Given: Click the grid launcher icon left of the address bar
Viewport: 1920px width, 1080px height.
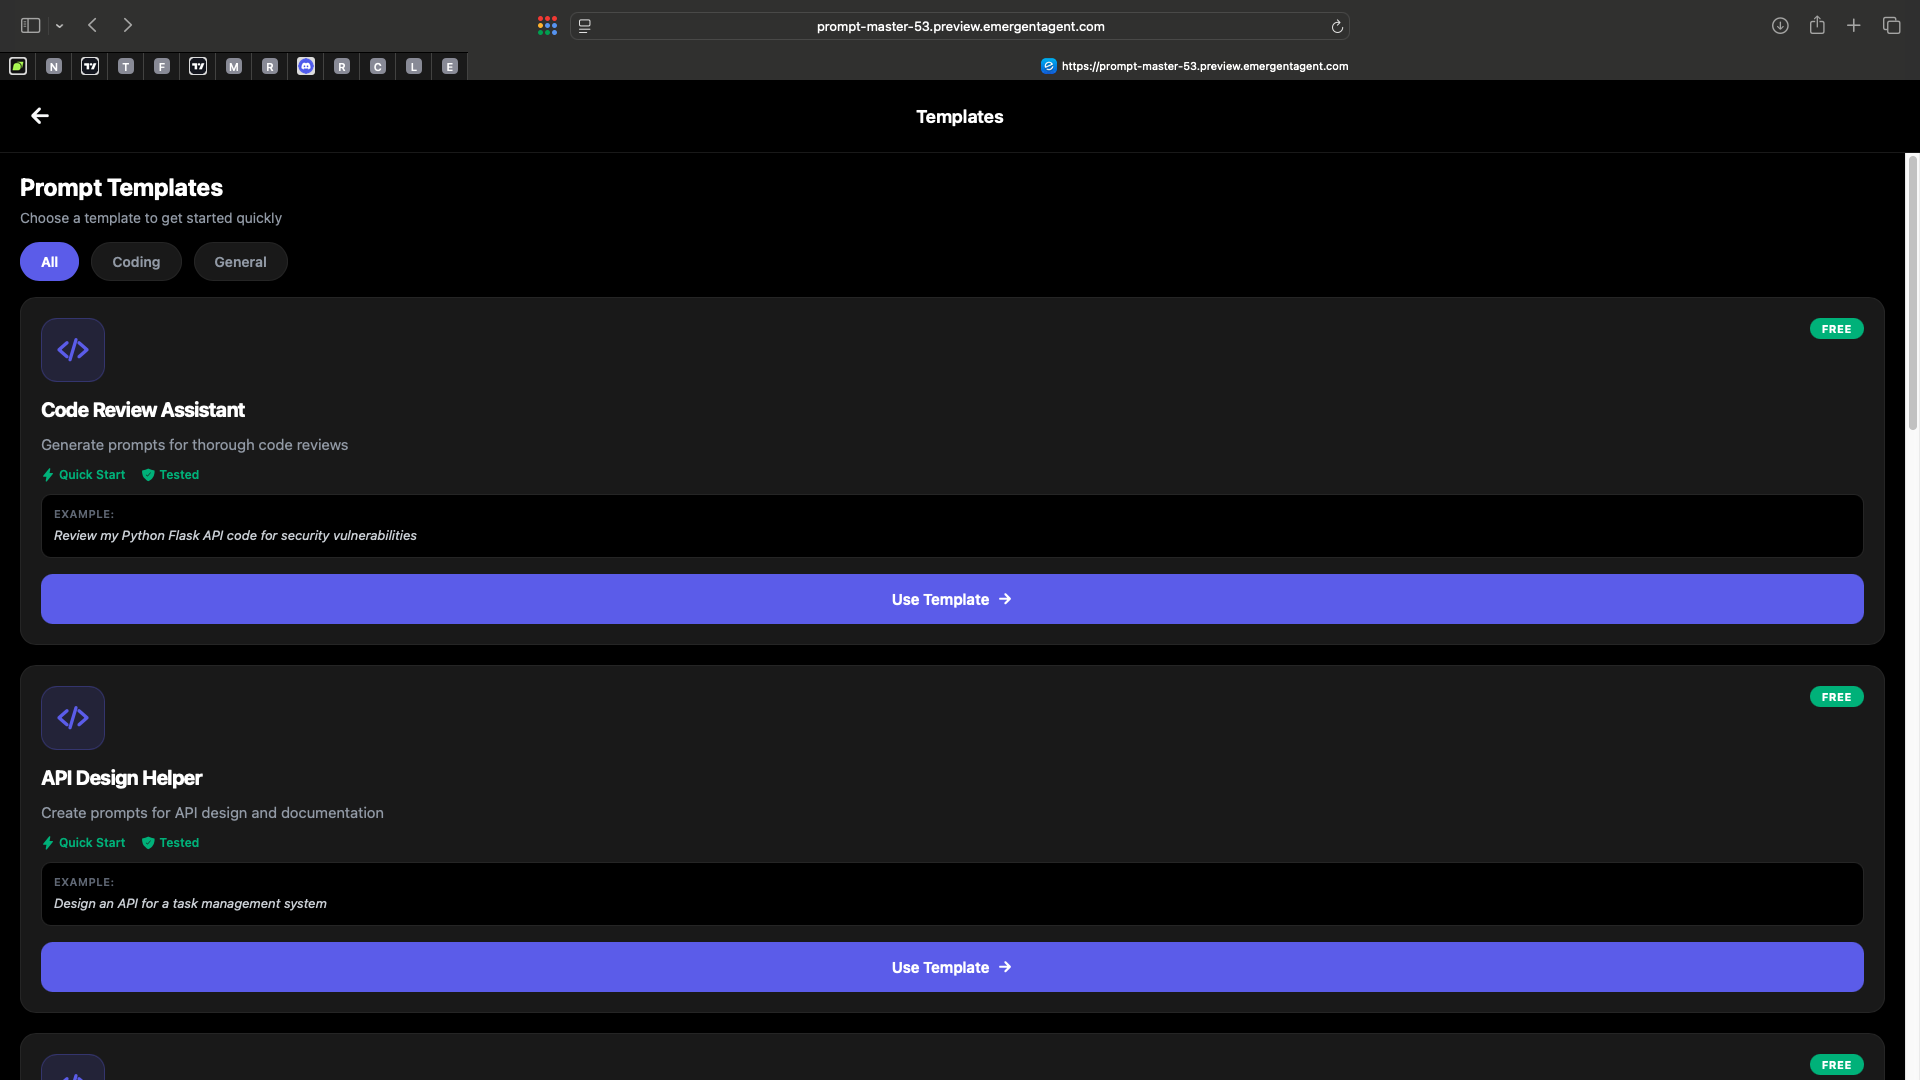Looking at the screenshot, I should point(547,25).
